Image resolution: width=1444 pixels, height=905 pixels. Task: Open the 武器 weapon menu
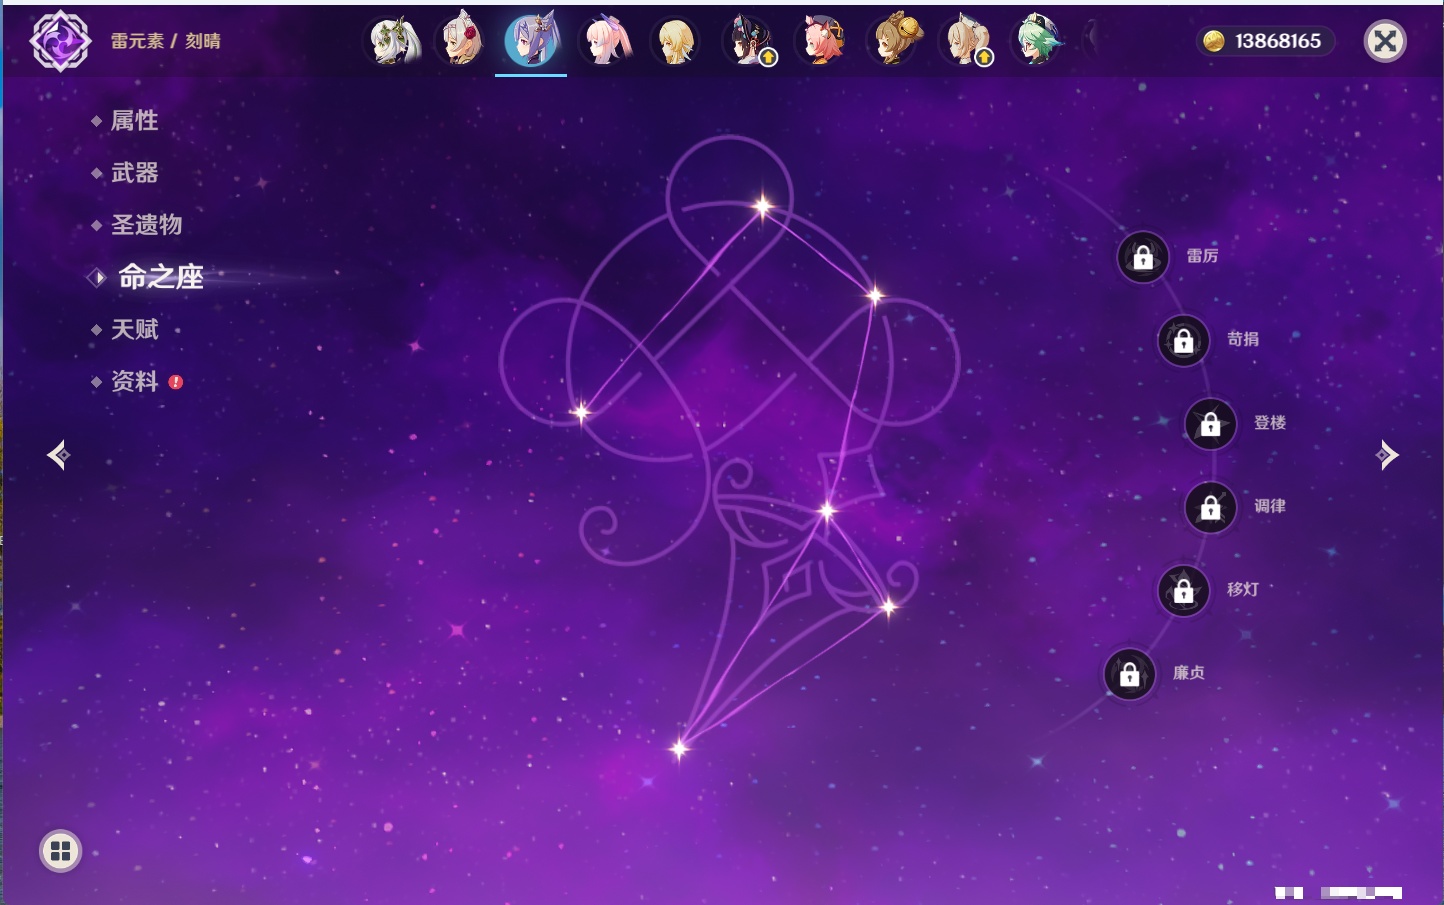(x=135, y=173)
